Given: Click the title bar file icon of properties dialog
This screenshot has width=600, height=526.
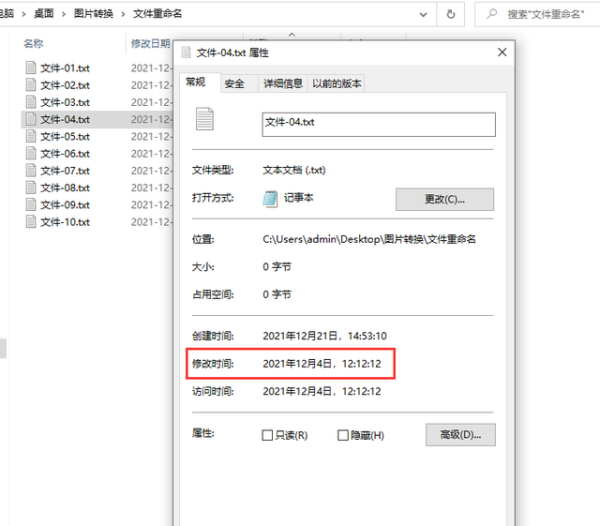Looking at the screenshot, I should pyautogui.click(x=186, y=52).
